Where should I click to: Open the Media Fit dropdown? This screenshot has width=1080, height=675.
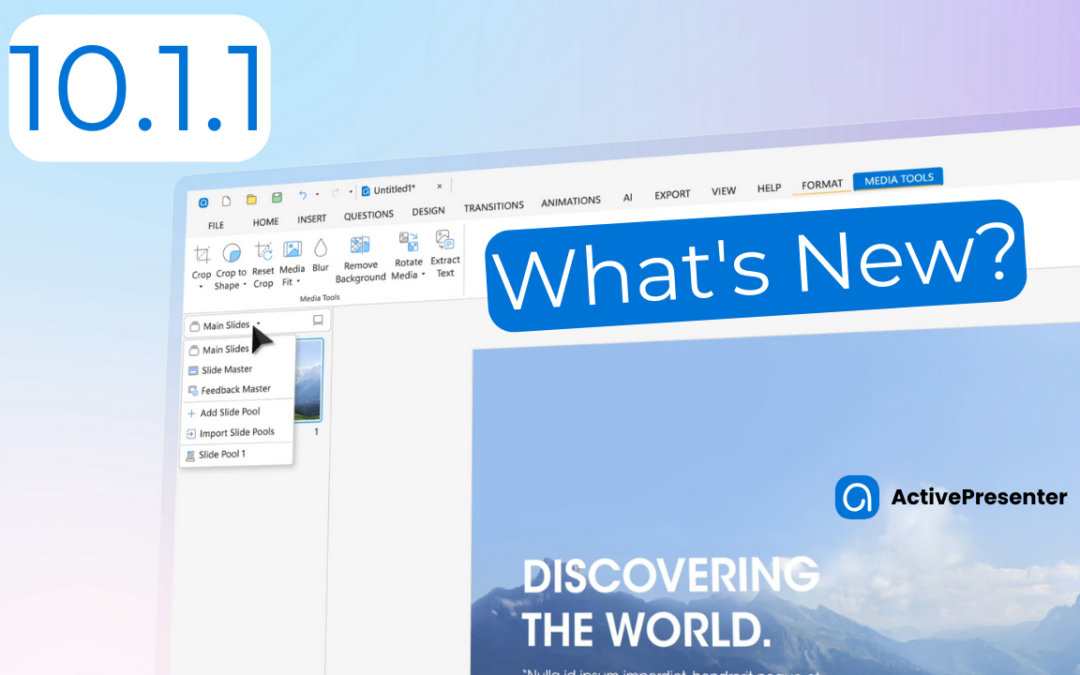pyautogui.click(x=298, y=282)
